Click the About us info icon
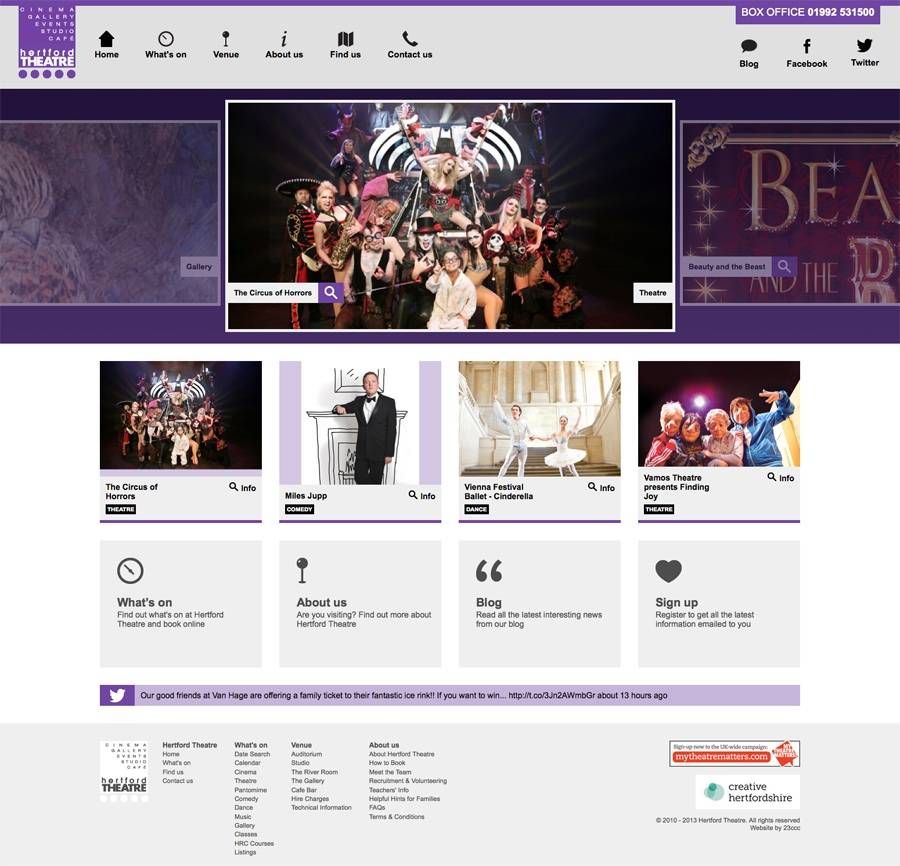 click(284, 38)
